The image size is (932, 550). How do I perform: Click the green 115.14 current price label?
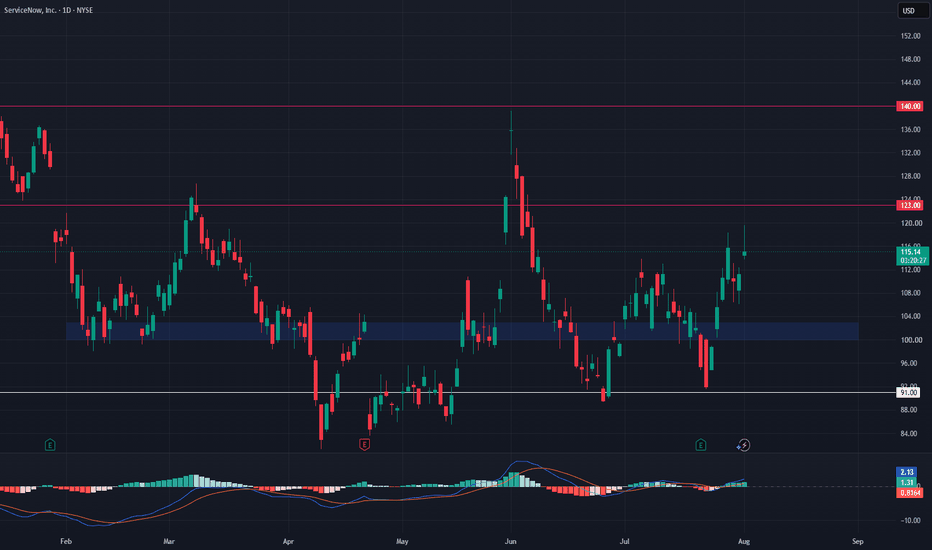tap(912, 252)
